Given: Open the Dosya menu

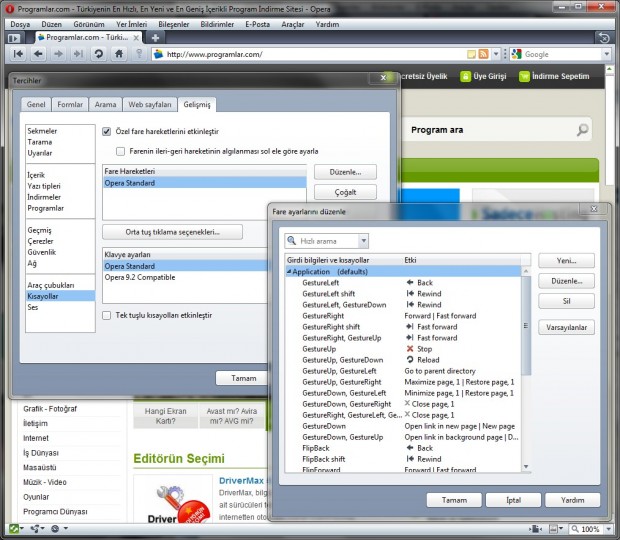Looking at the screenshot, I should [x=20, y=24].
